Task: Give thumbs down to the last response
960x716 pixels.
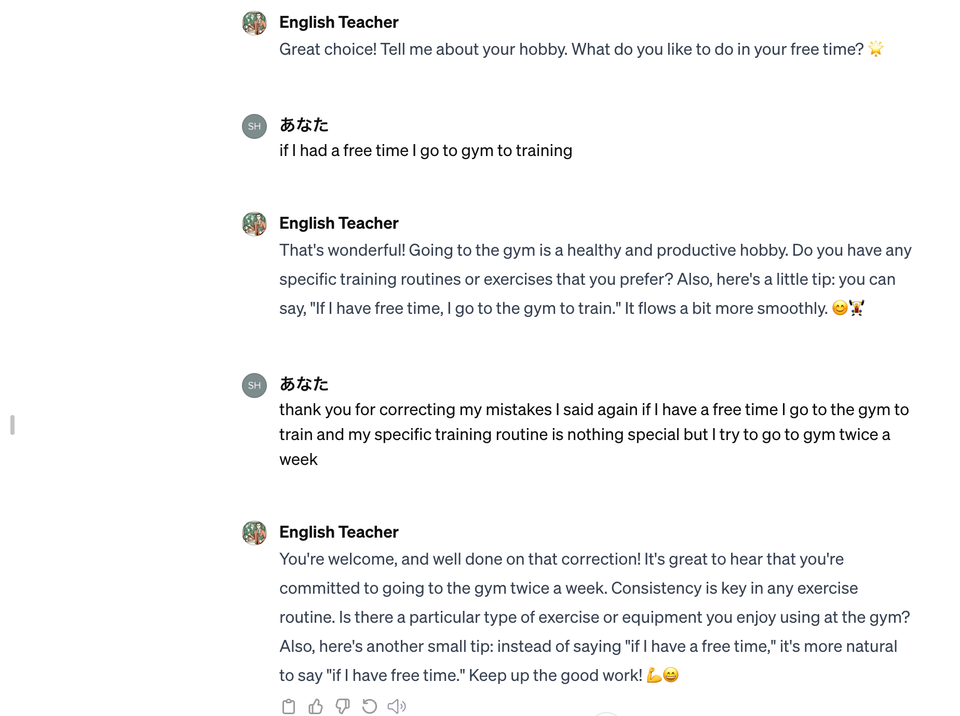Action: click(x=343, y=706)
